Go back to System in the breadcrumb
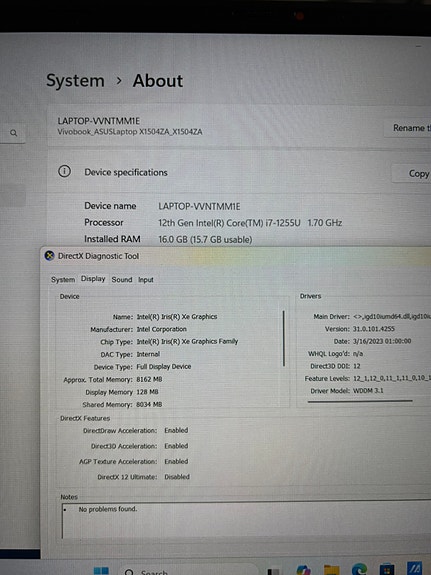Screen dimensions: 431x575 pyautogui.click(x=75, y=80)
